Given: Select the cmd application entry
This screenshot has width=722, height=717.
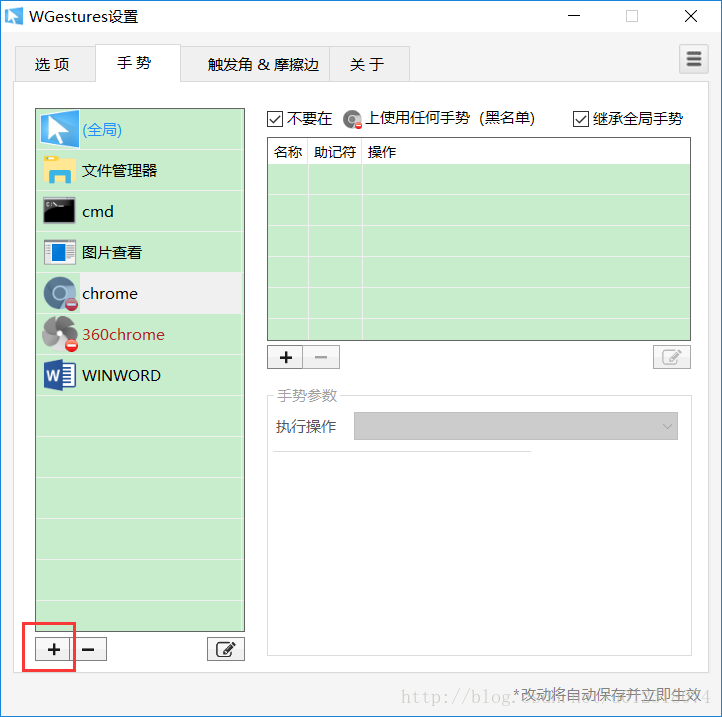Looking at the screenshot, I should [140, 211].
